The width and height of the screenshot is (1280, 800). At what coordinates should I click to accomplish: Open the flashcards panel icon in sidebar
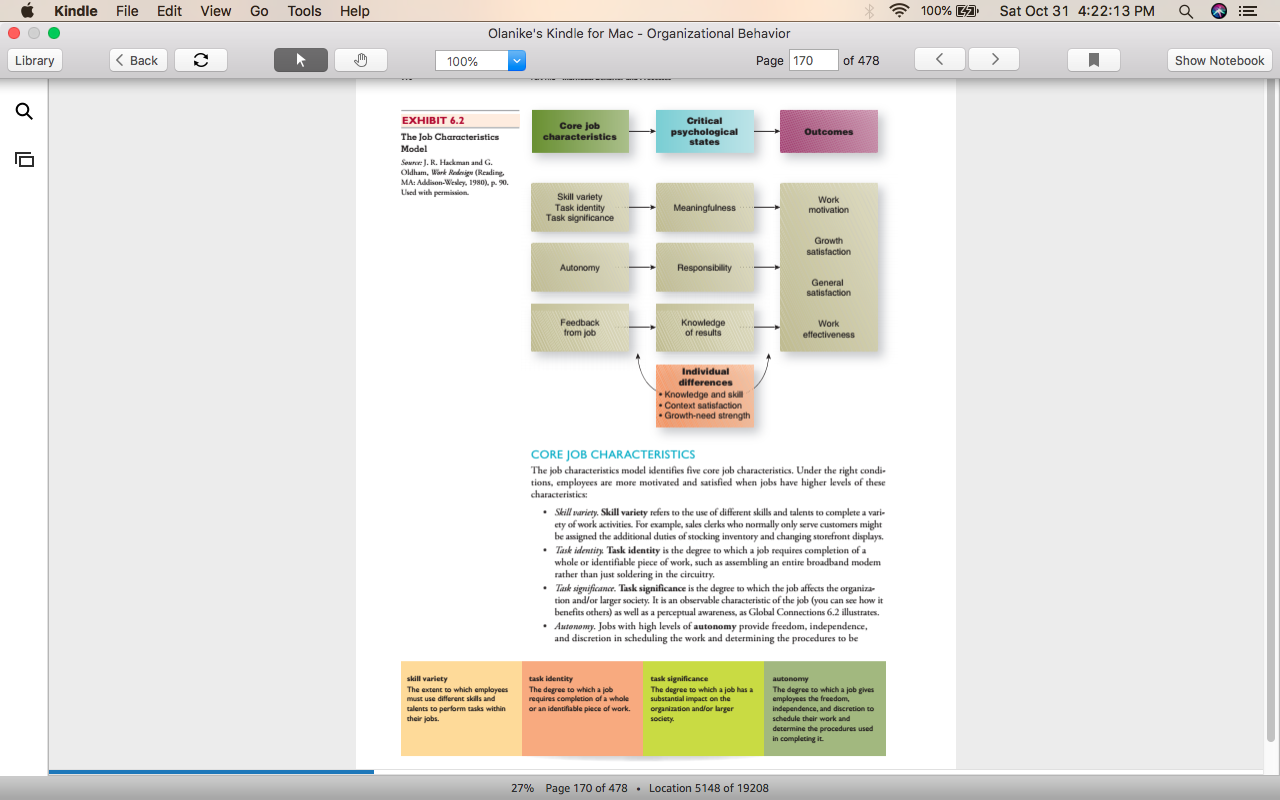tap(24, 159)
